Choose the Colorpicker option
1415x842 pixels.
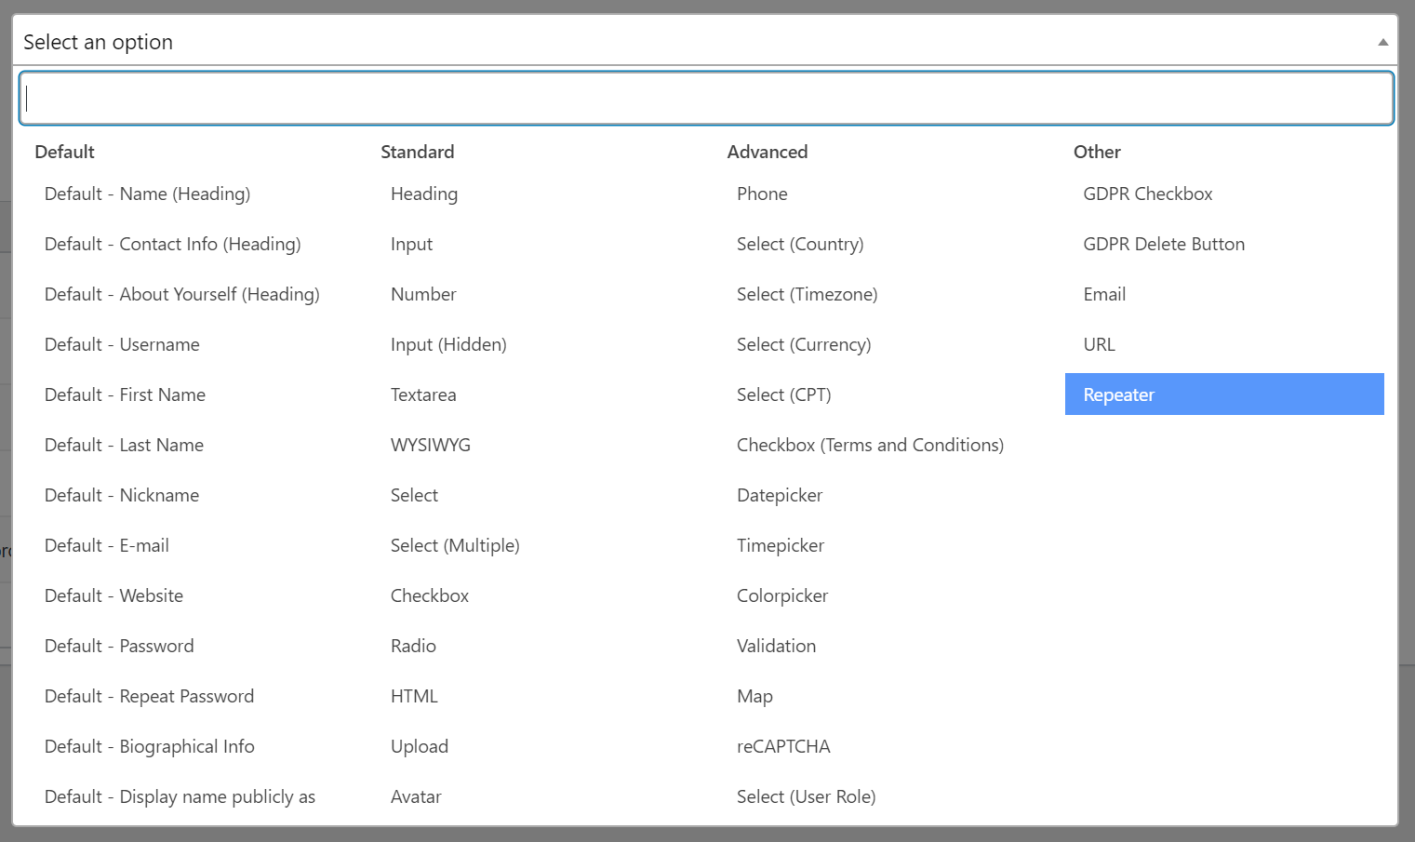tap(878, 595)
